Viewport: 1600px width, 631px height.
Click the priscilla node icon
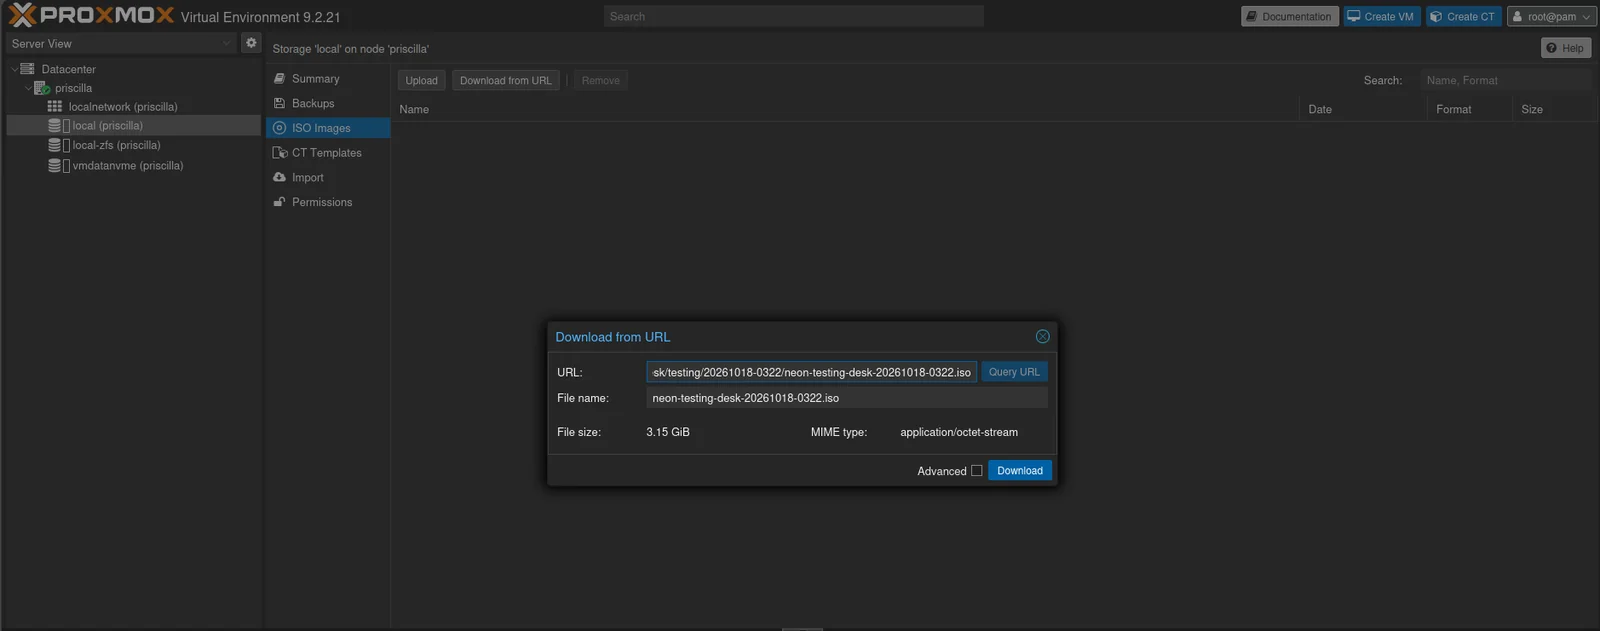(42, 88)
